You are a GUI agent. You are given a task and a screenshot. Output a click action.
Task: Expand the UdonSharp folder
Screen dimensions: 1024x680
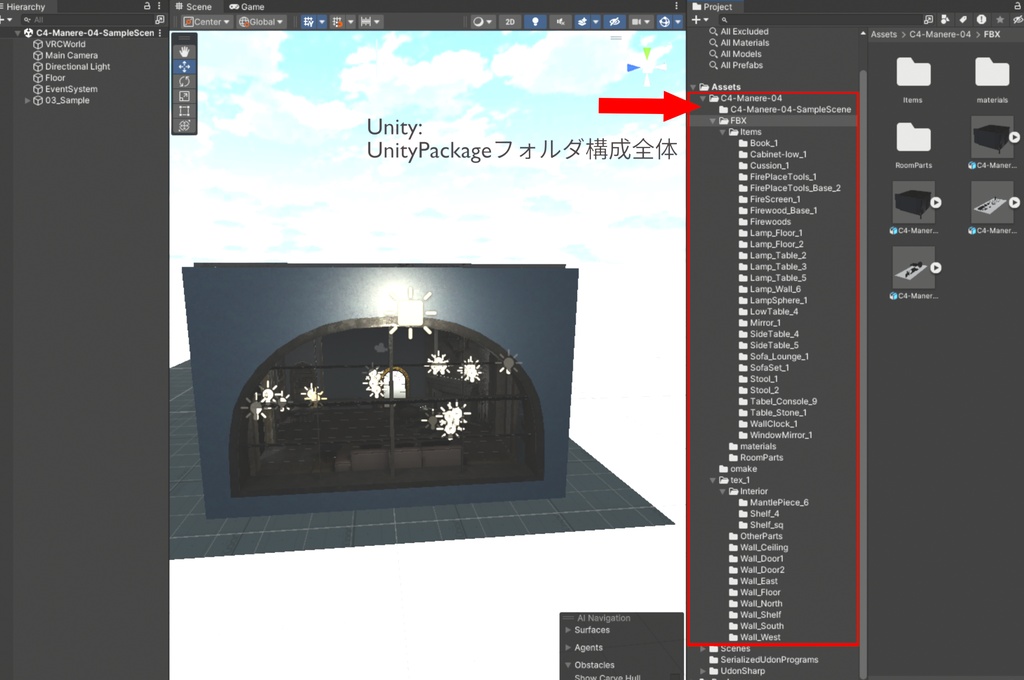coord(703,671)
